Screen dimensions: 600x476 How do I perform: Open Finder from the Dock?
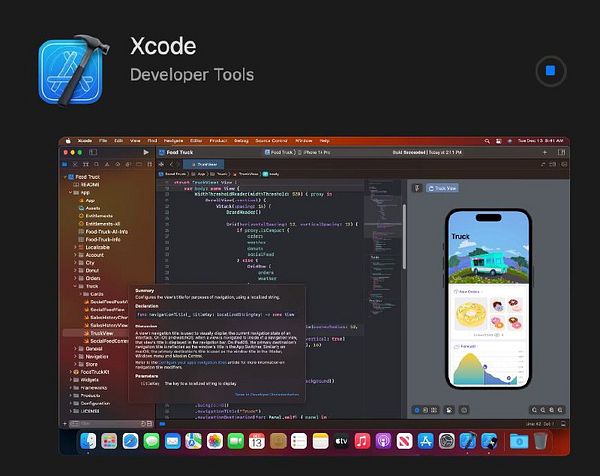pos(88,441)
